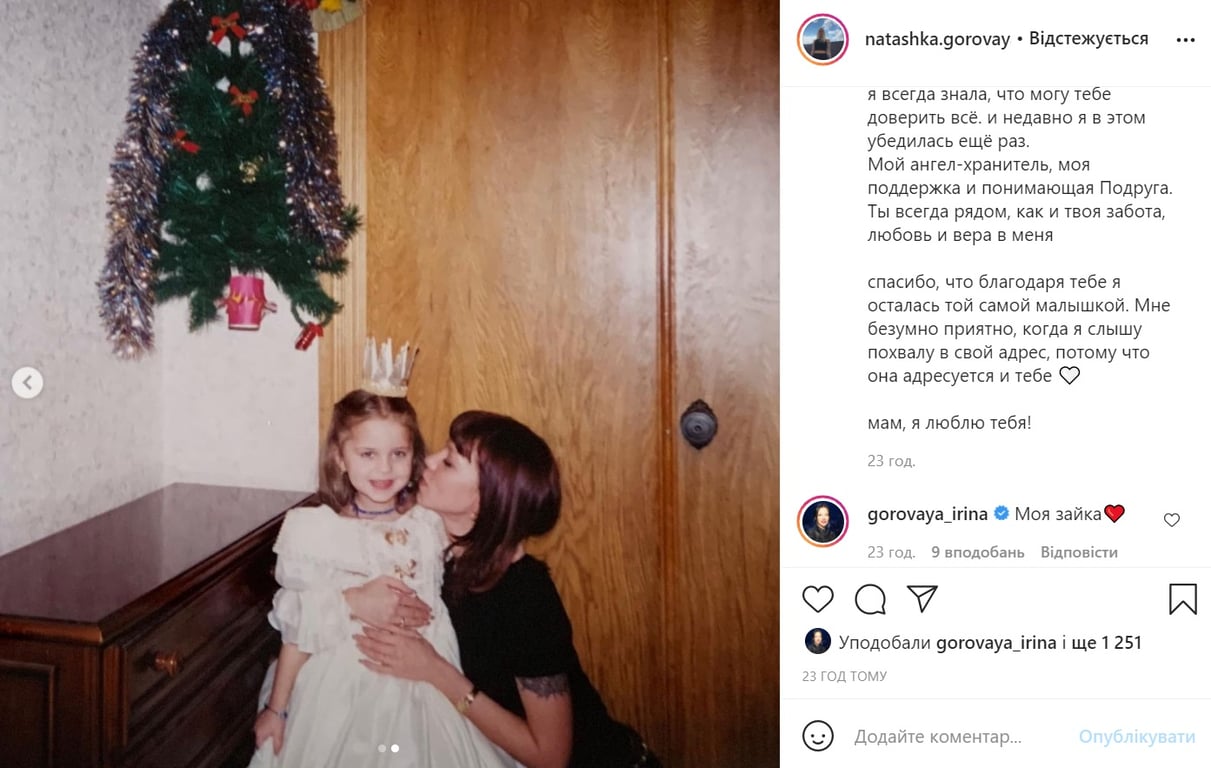The height and width of the screenshot is (768, 1211).
Task: Focus the Додайте коментар input field
Action: point(960,737)
